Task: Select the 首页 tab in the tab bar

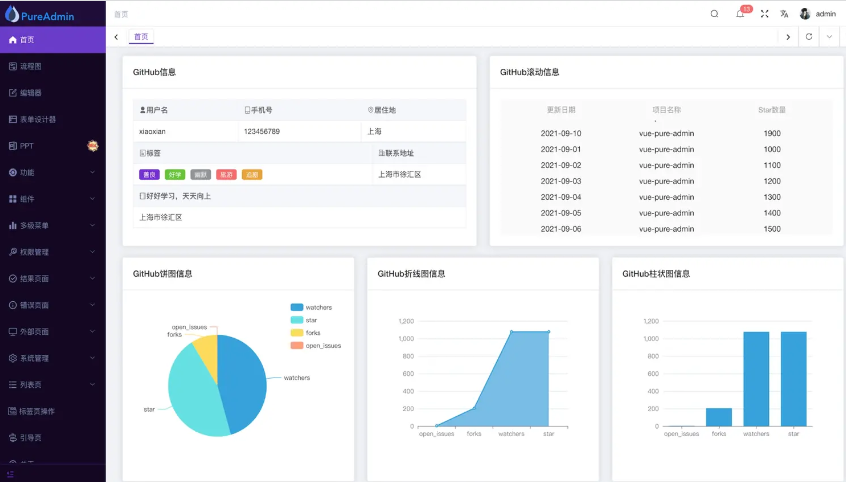Action: point(141,37)
